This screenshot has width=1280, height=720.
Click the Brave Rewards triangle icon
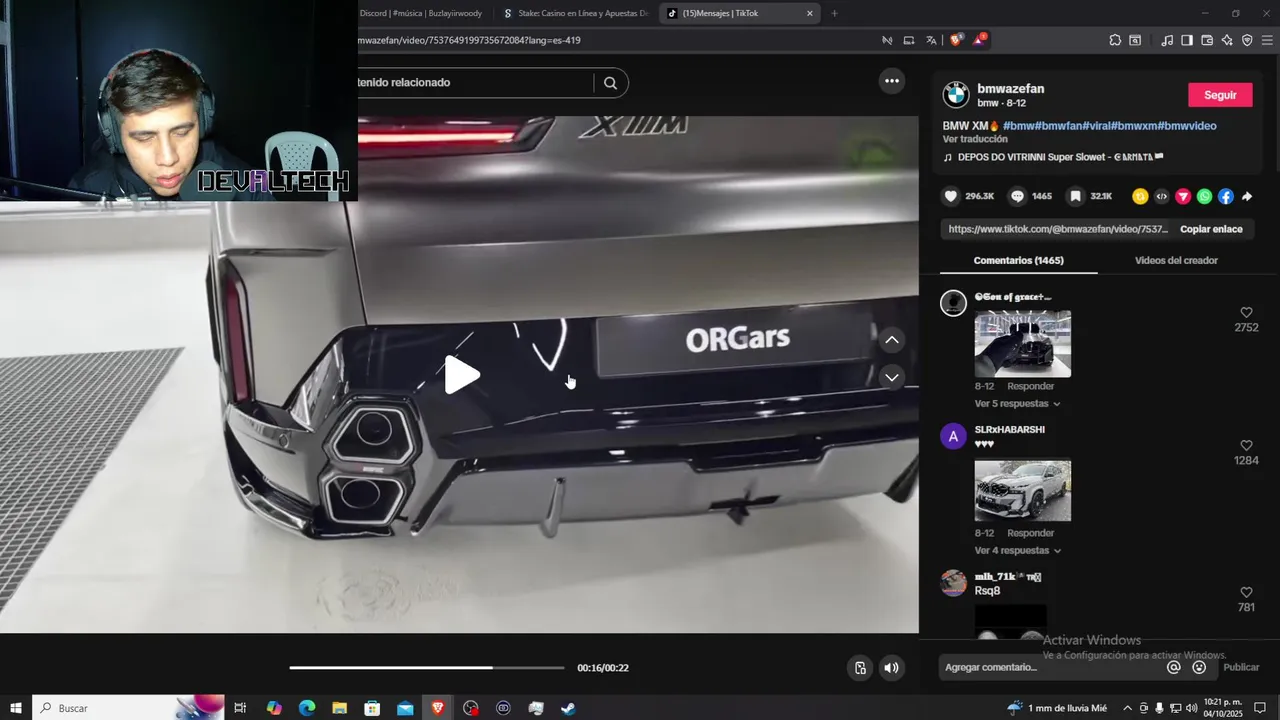point(979,40)
